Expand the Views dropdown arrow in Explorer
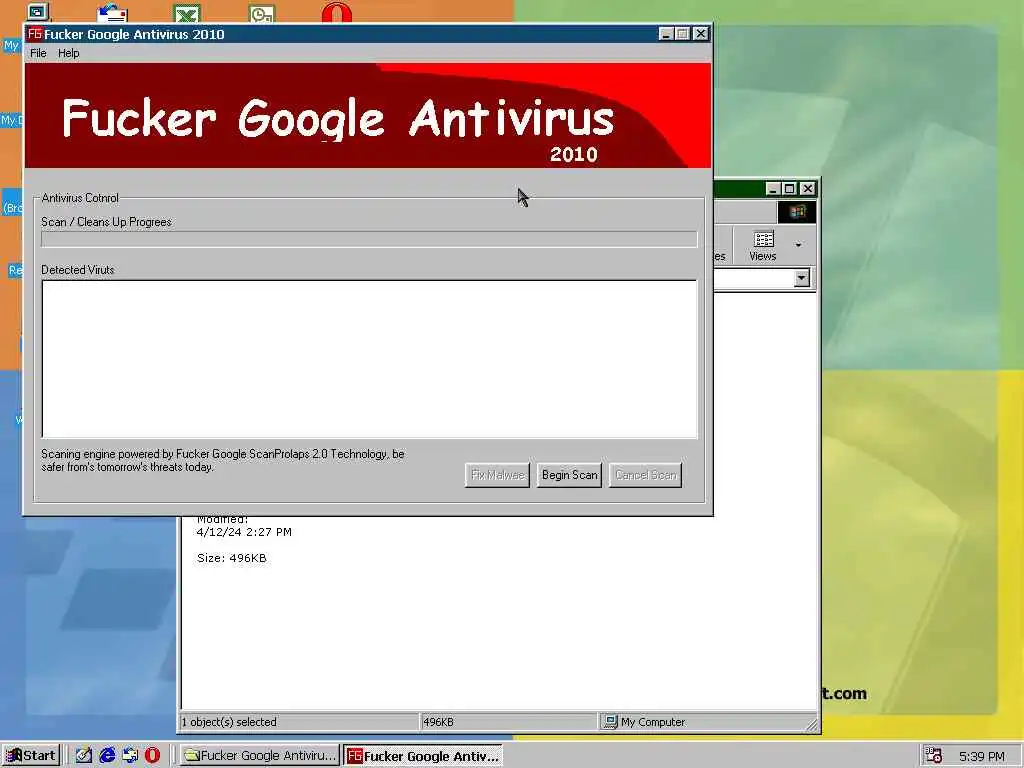This screenshot has height=768, width=1024. click(x=798, y=246)
